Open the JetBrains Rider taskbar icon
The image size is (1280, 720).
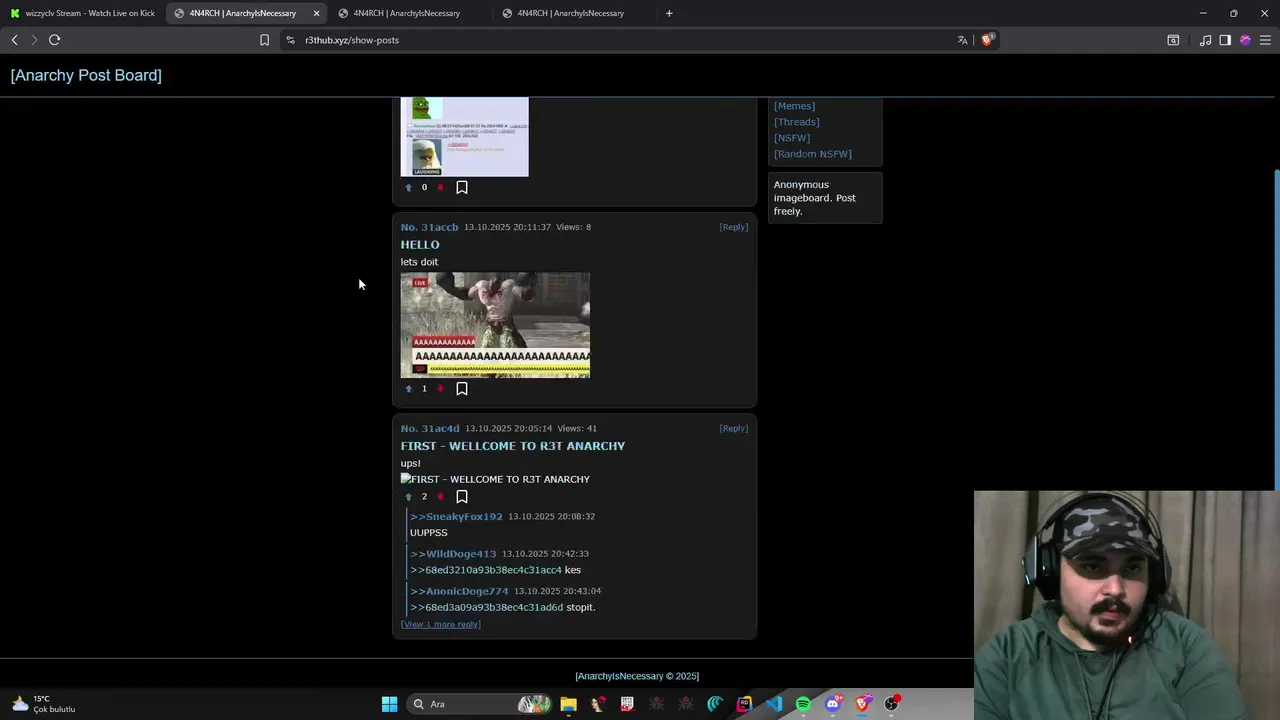click(744, 704)
